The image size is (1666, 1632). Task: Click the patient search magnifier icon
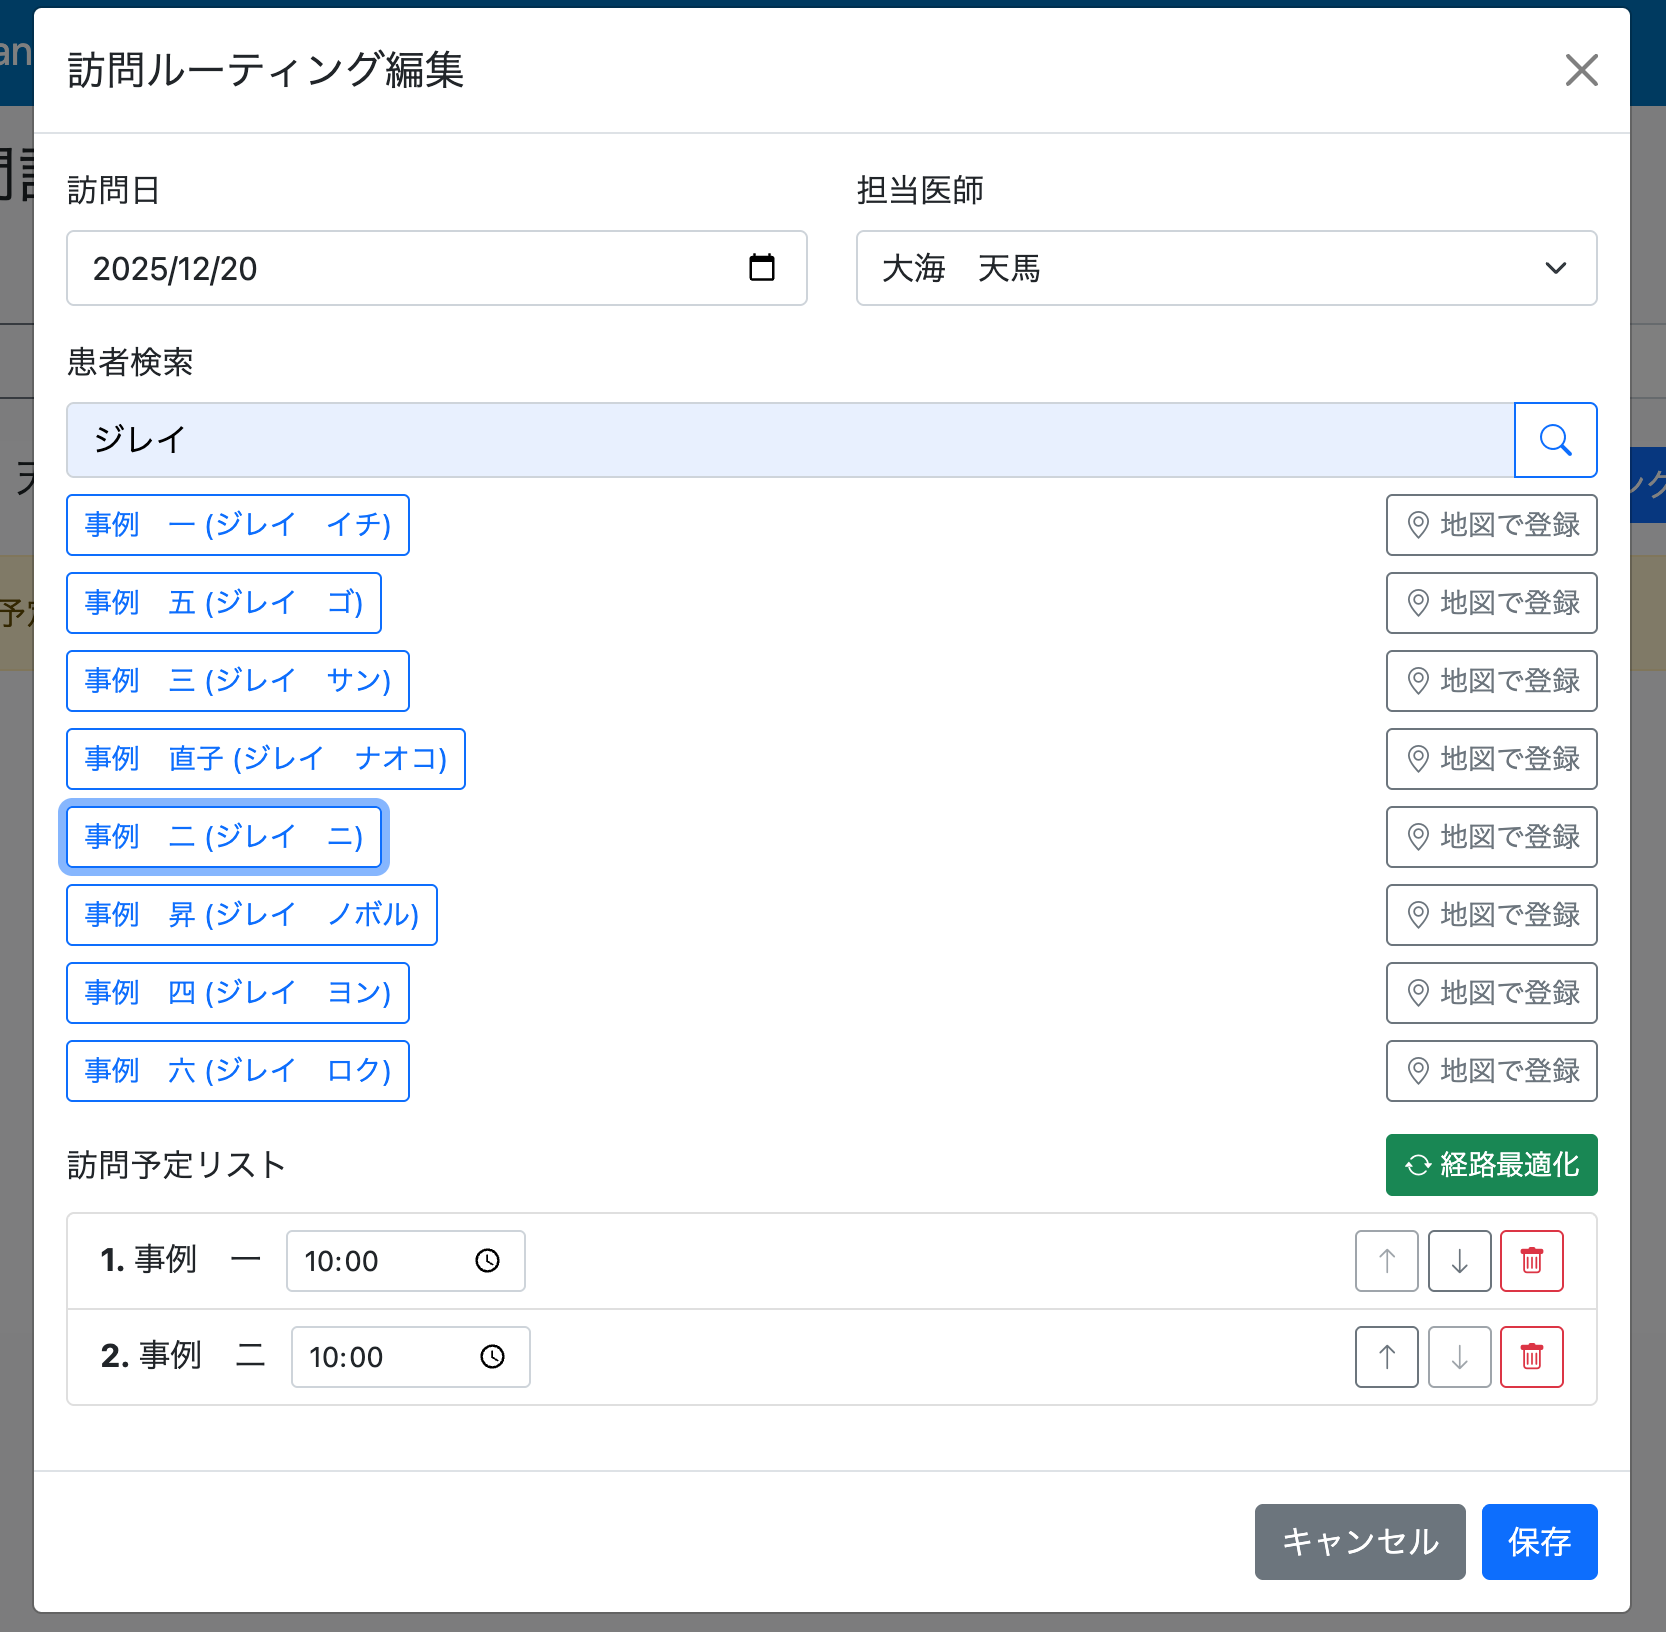1555,440
